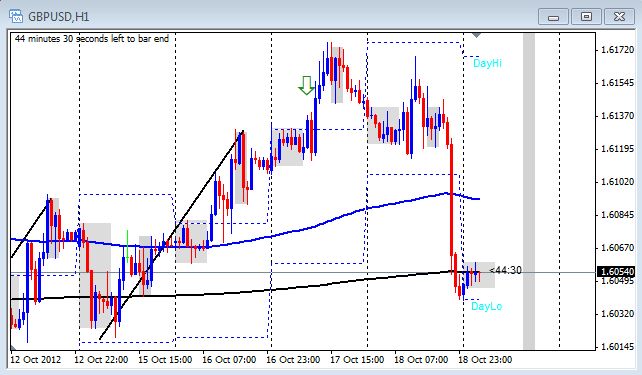
Task: Click price level 1.60320 on scale
Action: point(617,314)
